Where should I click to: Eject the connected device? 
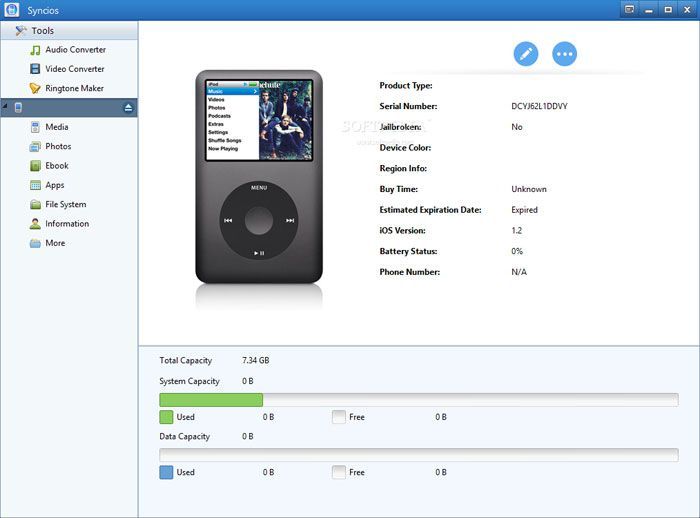point(128,108)
